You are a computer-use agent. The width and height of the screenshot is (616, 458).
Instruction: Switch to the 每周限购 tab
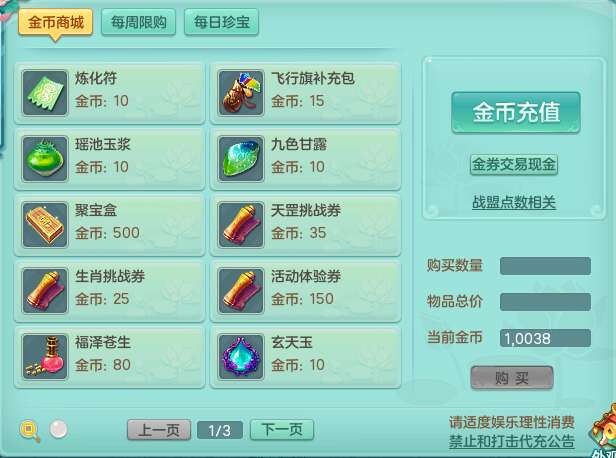click(x=138, y=22)
